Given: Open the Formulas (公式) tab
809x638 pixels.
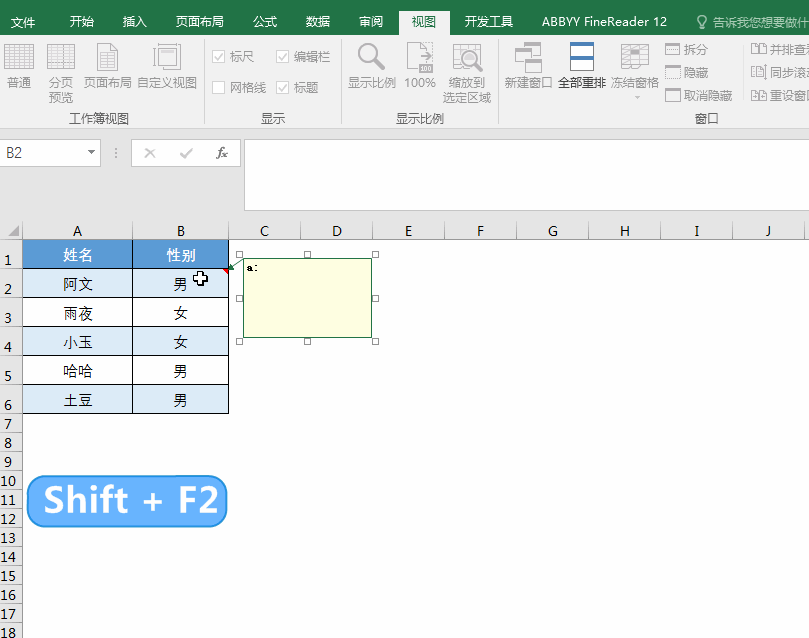Looking at the screenshot, I should (265, 22).
